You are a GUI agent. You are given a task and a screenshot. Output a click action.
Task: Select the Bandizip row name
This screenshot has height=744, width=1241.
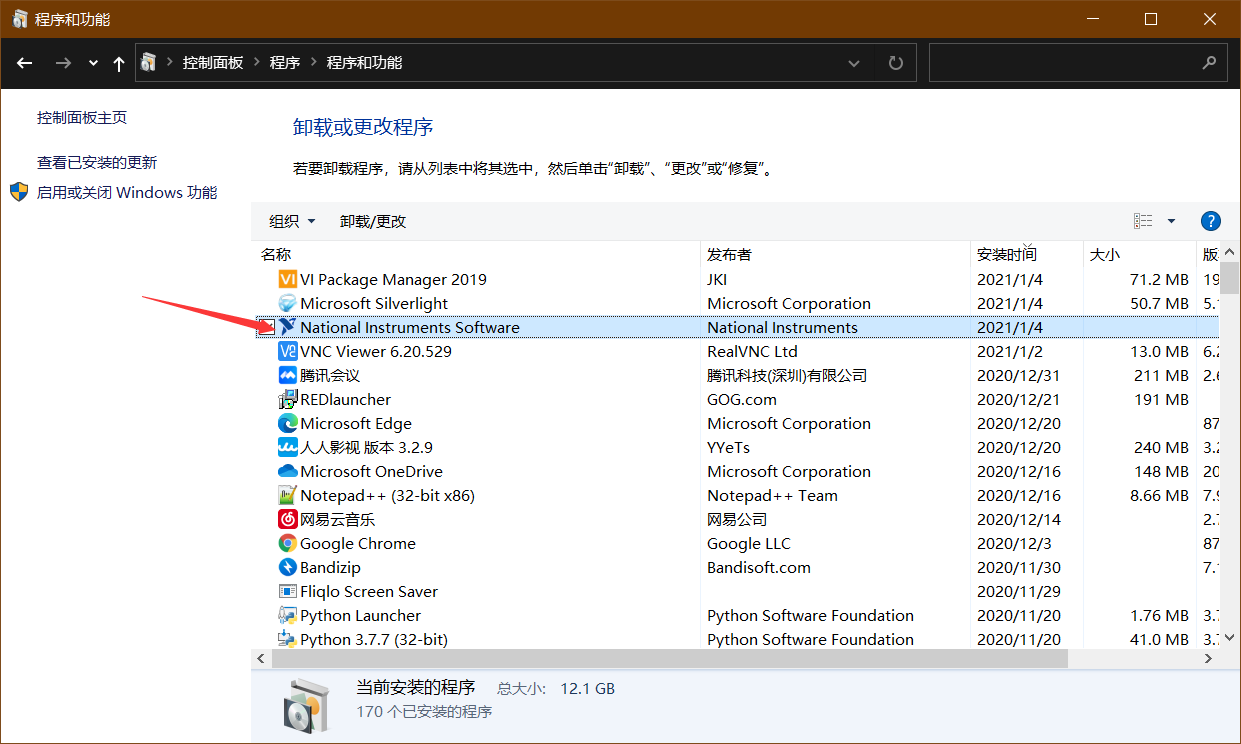tap(330, 567)
